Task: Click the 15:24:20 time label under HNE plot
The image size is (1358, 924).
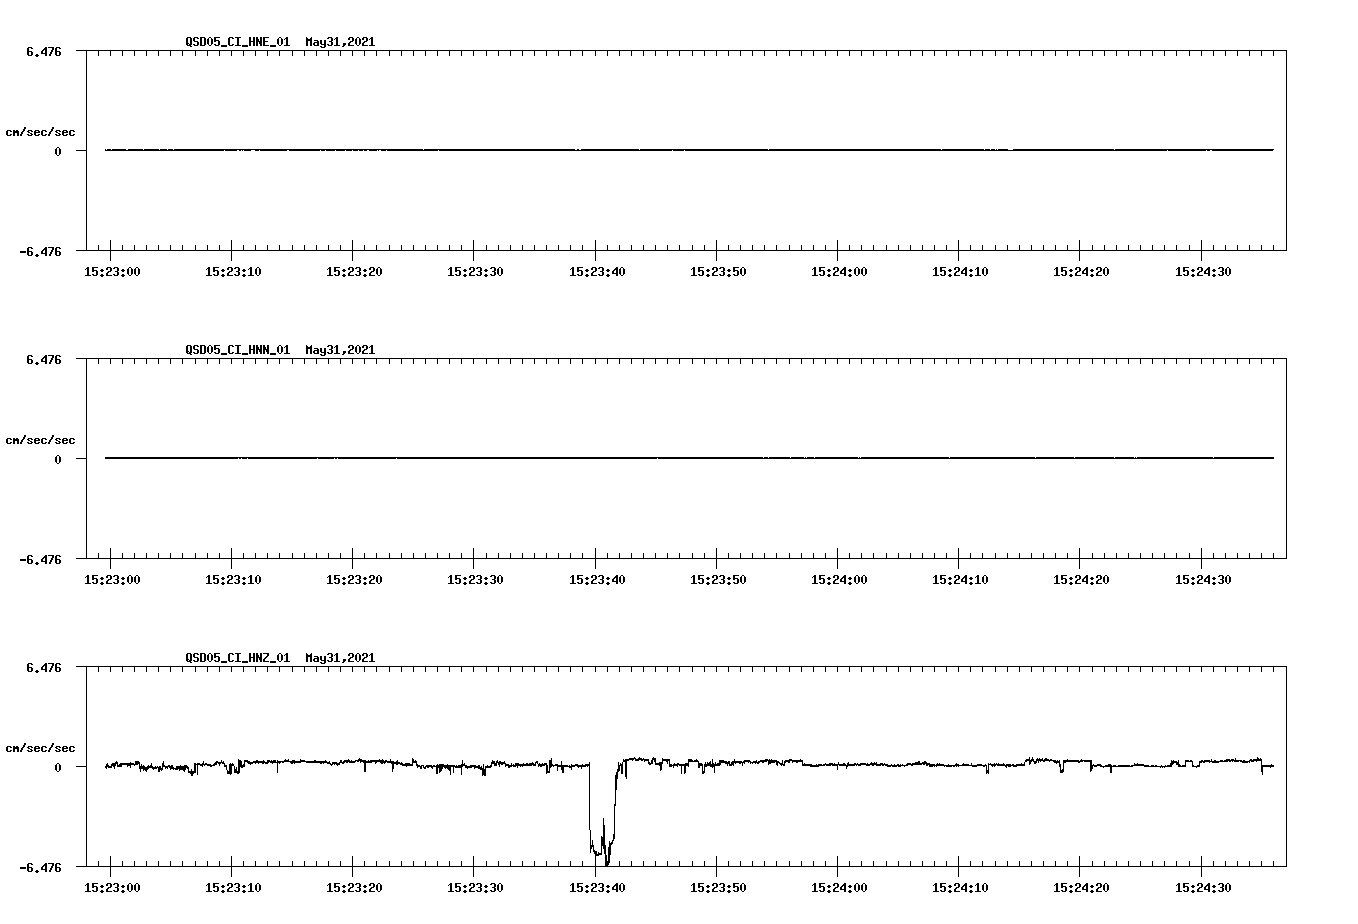Action: coord(1080,271)
